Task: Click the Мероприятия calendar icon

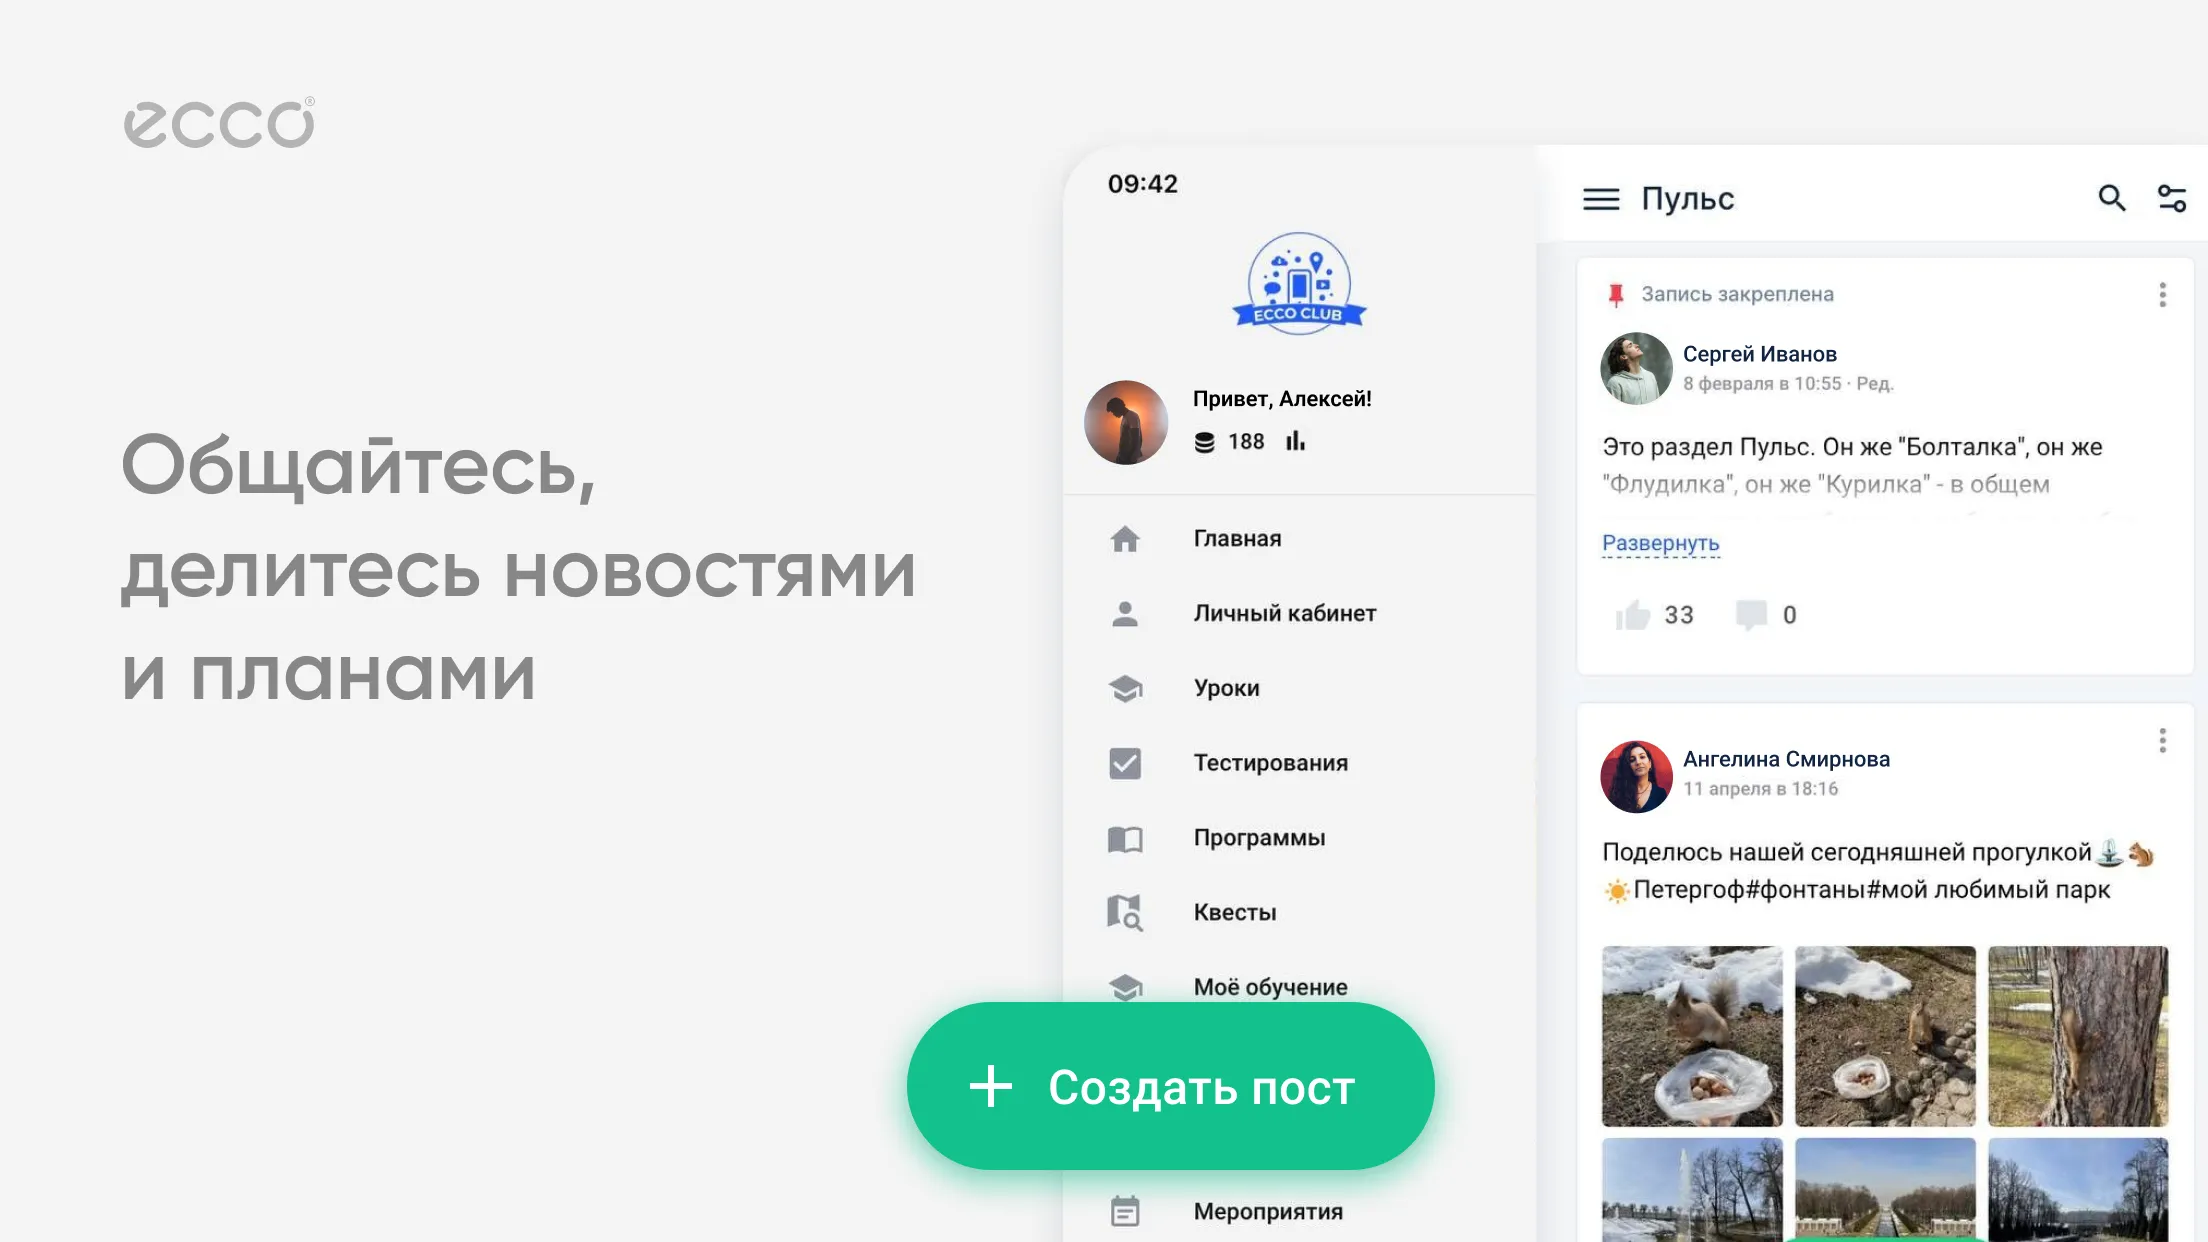Action: tap(1125, 1211)
